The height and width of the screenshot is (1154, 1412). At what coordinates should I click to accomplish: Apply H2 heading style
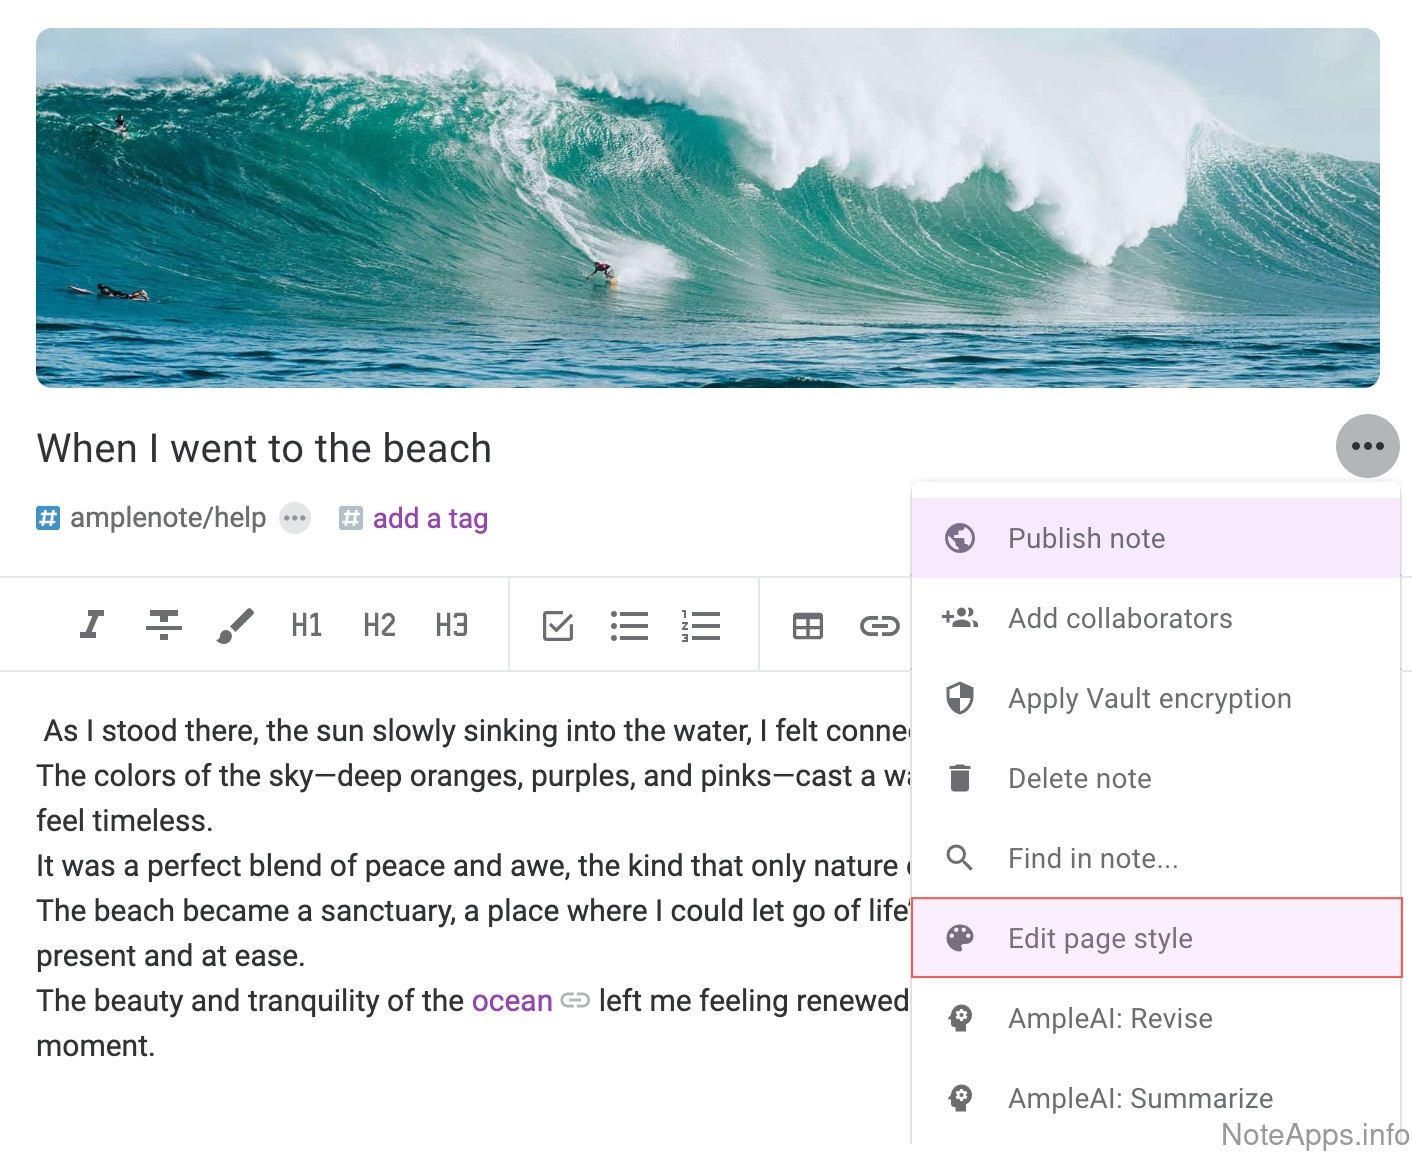(x=379, y=625)
